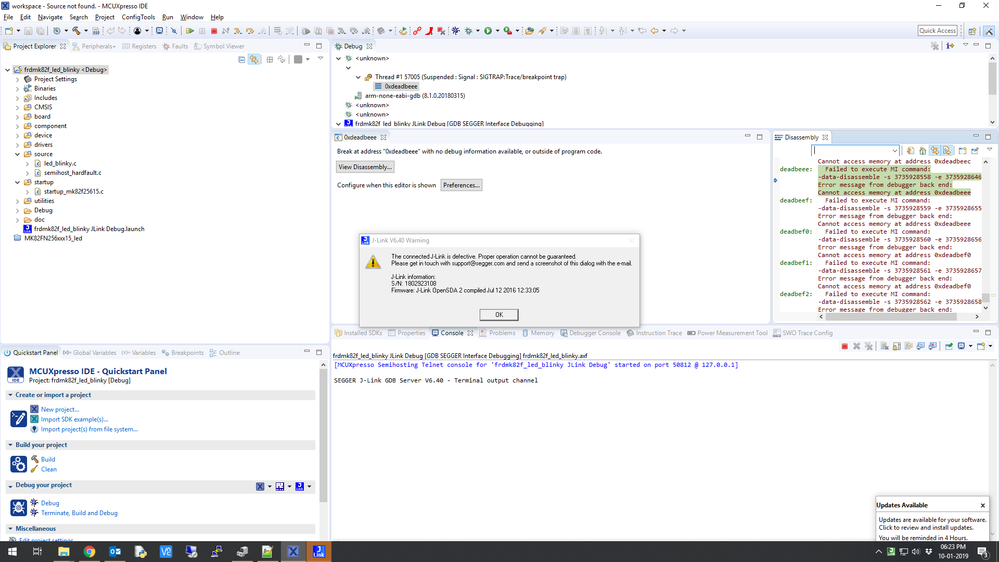The width and height of the screenshot is (999, 562).
Task: Click the Outlook icon in taskbar
Action: [x=115, y=552]
